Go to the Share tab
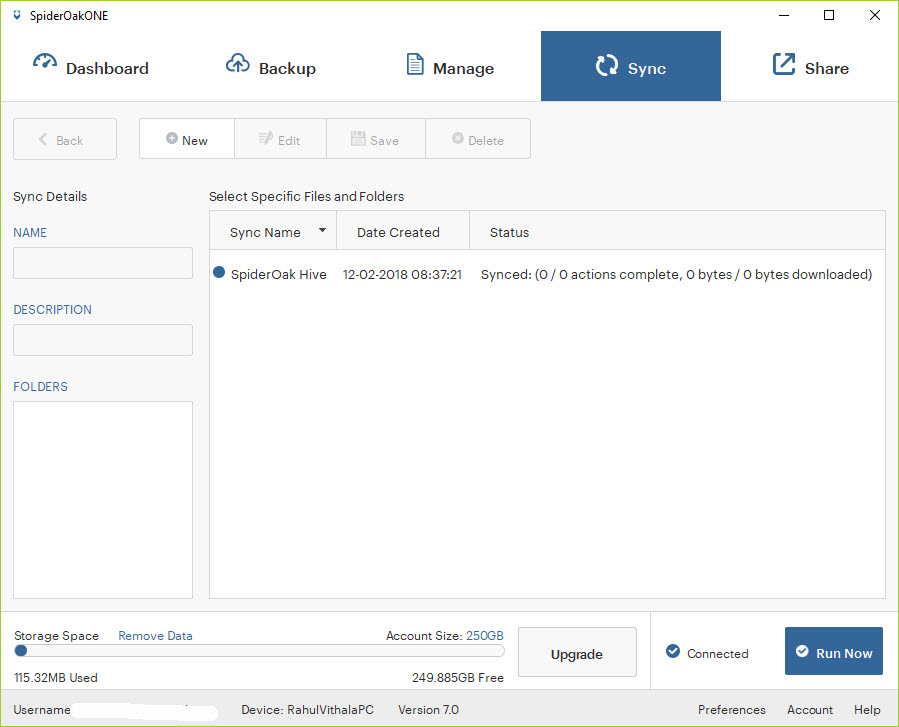Image resolution: width=899 pixels, height=727 pixels. [x=810, y=67]
